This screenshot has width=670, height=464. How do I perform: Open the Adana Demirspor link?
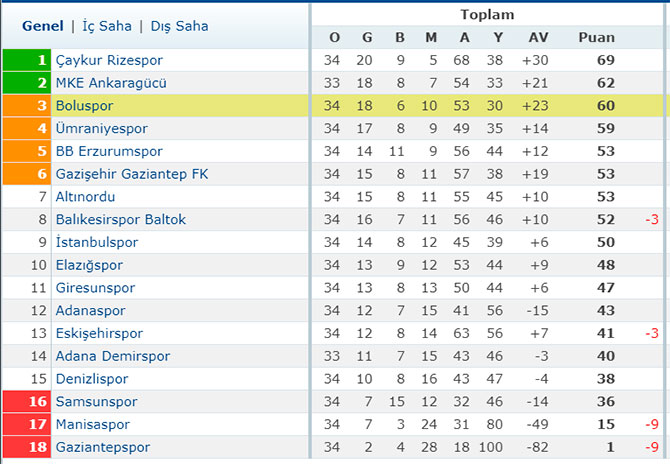(x=113, y=356)
